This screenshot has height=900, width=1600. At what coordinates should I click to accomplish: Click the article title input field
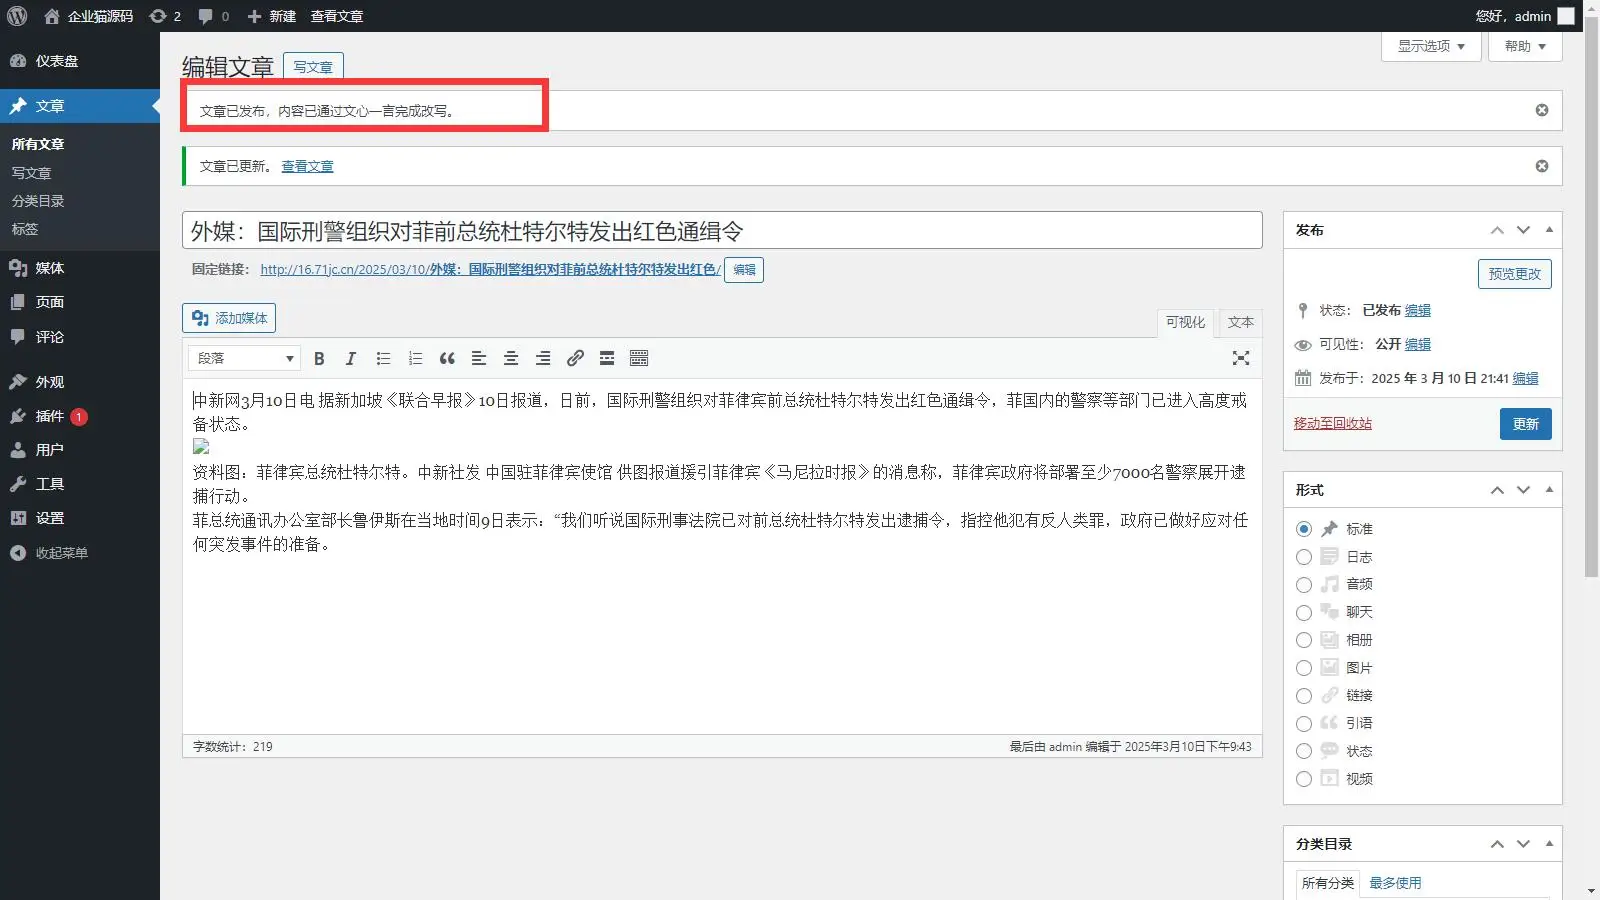coord(721,231)
